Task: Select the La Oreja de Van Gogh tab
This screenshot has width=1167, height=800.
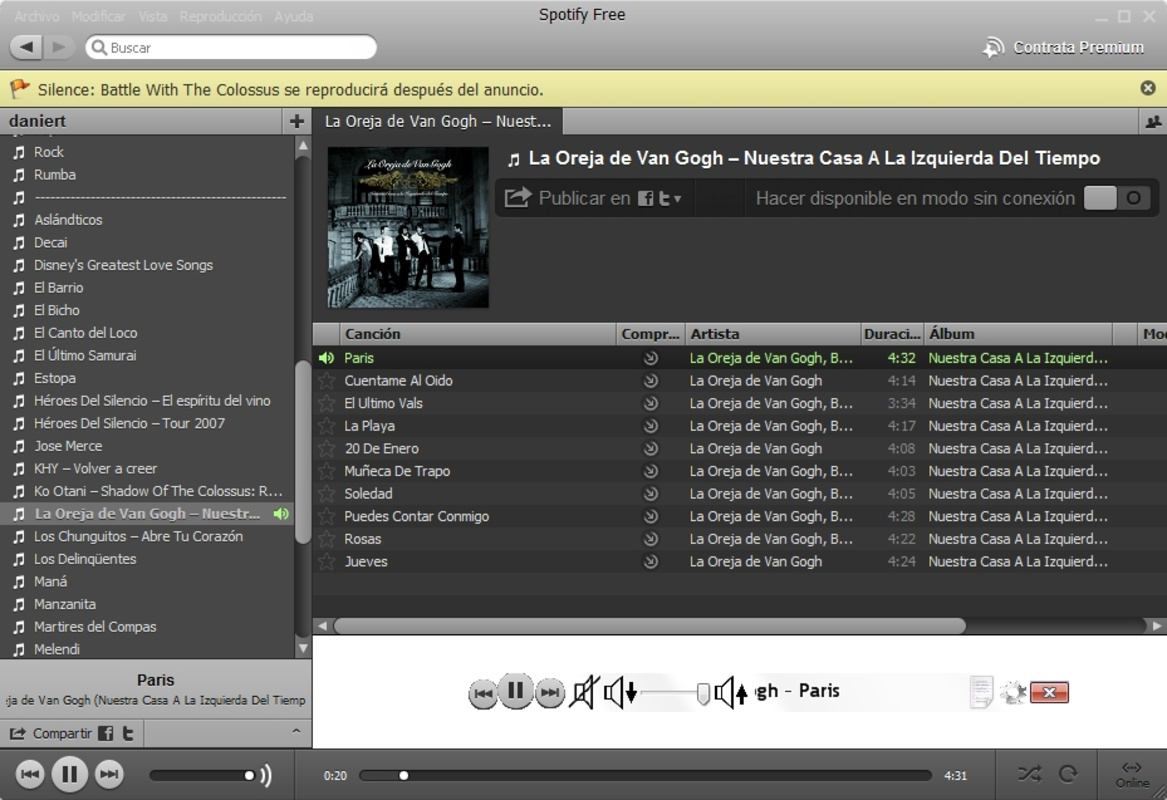Action: click(x=438, y=121)
